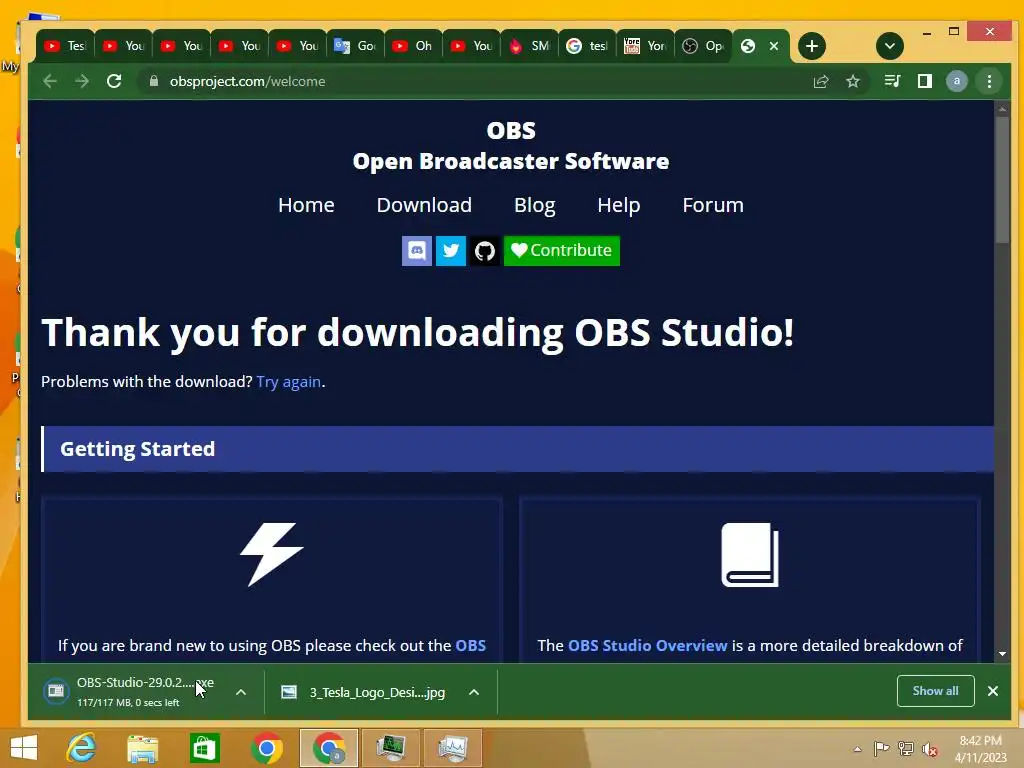Show hidden system tray icons
The height and width of the screenshot is (768, 1024).
pos(857,749)
